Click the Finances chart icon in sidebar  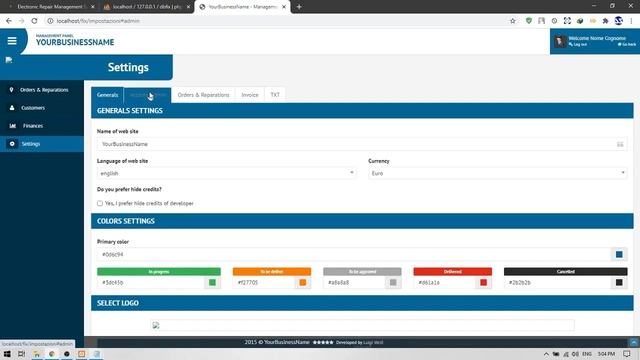[12, 126]
